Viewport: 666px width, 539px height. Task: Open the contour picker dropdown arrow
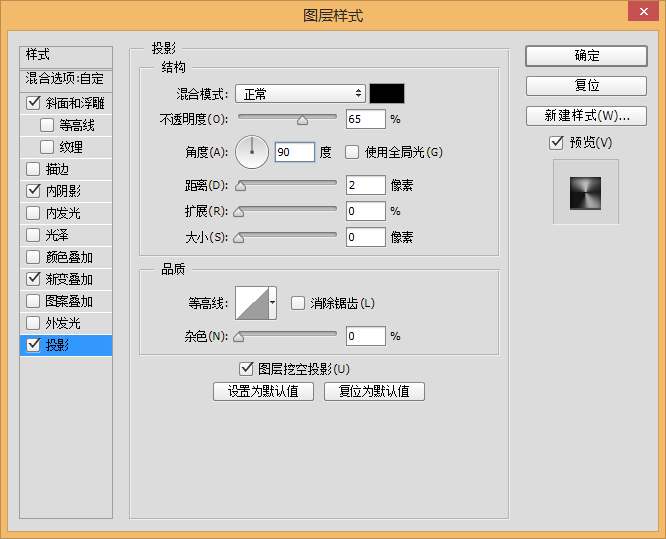tap(272, 303)
